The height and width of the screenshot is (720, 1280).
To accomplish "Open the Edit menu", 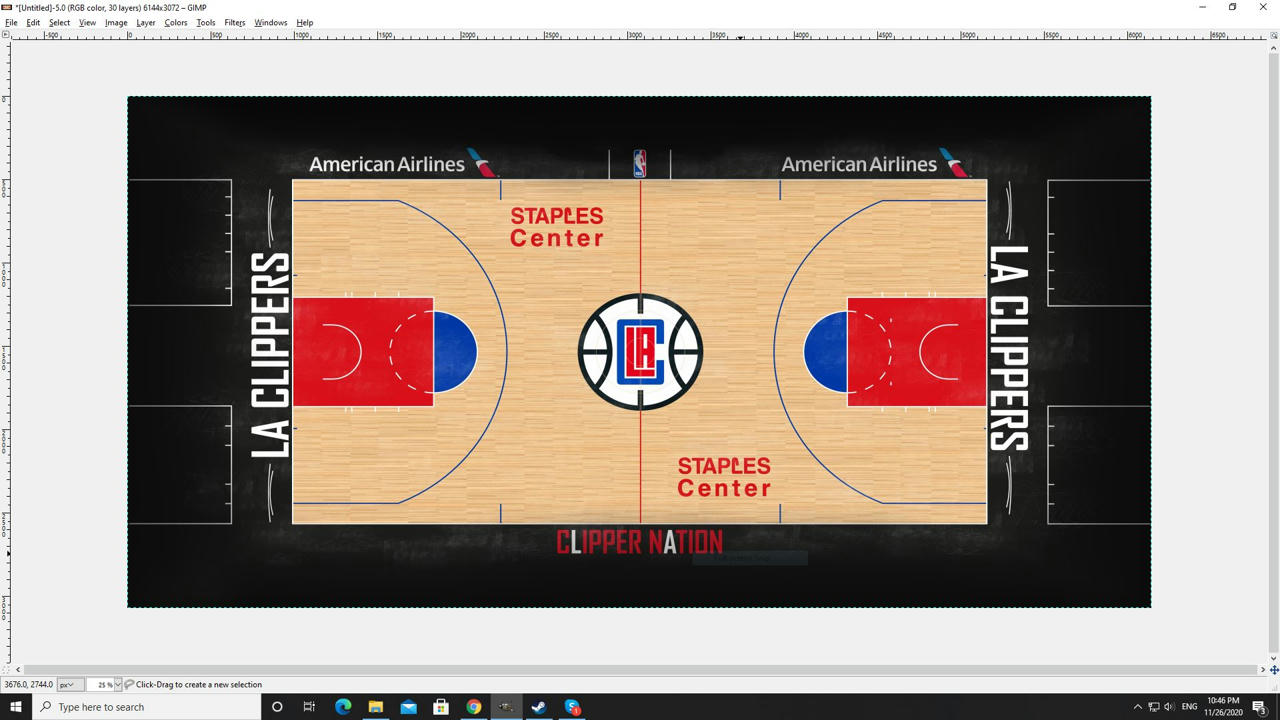I will point(33,22).
